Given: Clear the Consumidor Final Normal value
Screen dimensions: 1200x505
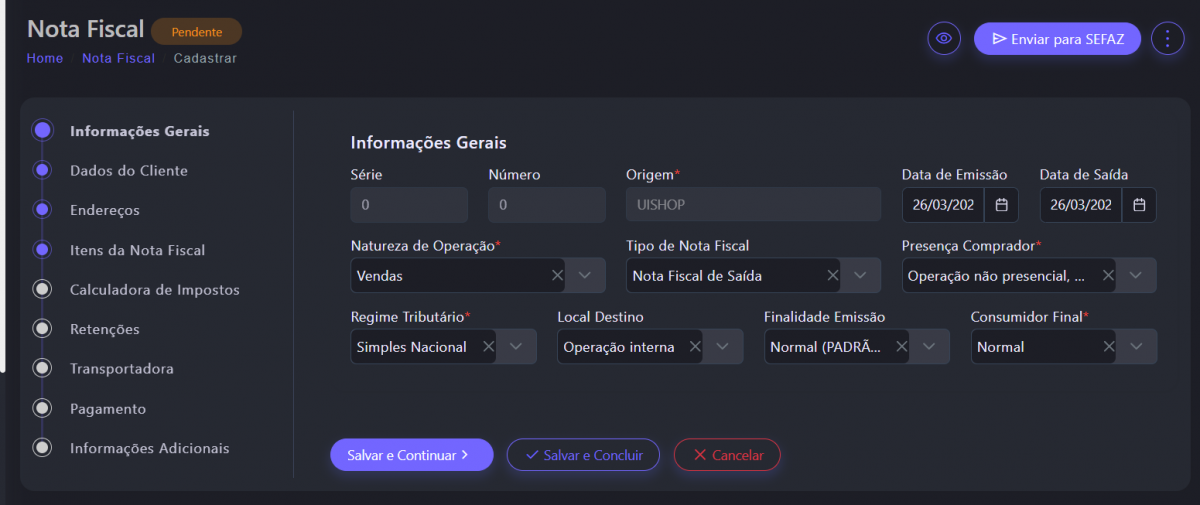Looking at the screenshot, I should pos(1109,347).
